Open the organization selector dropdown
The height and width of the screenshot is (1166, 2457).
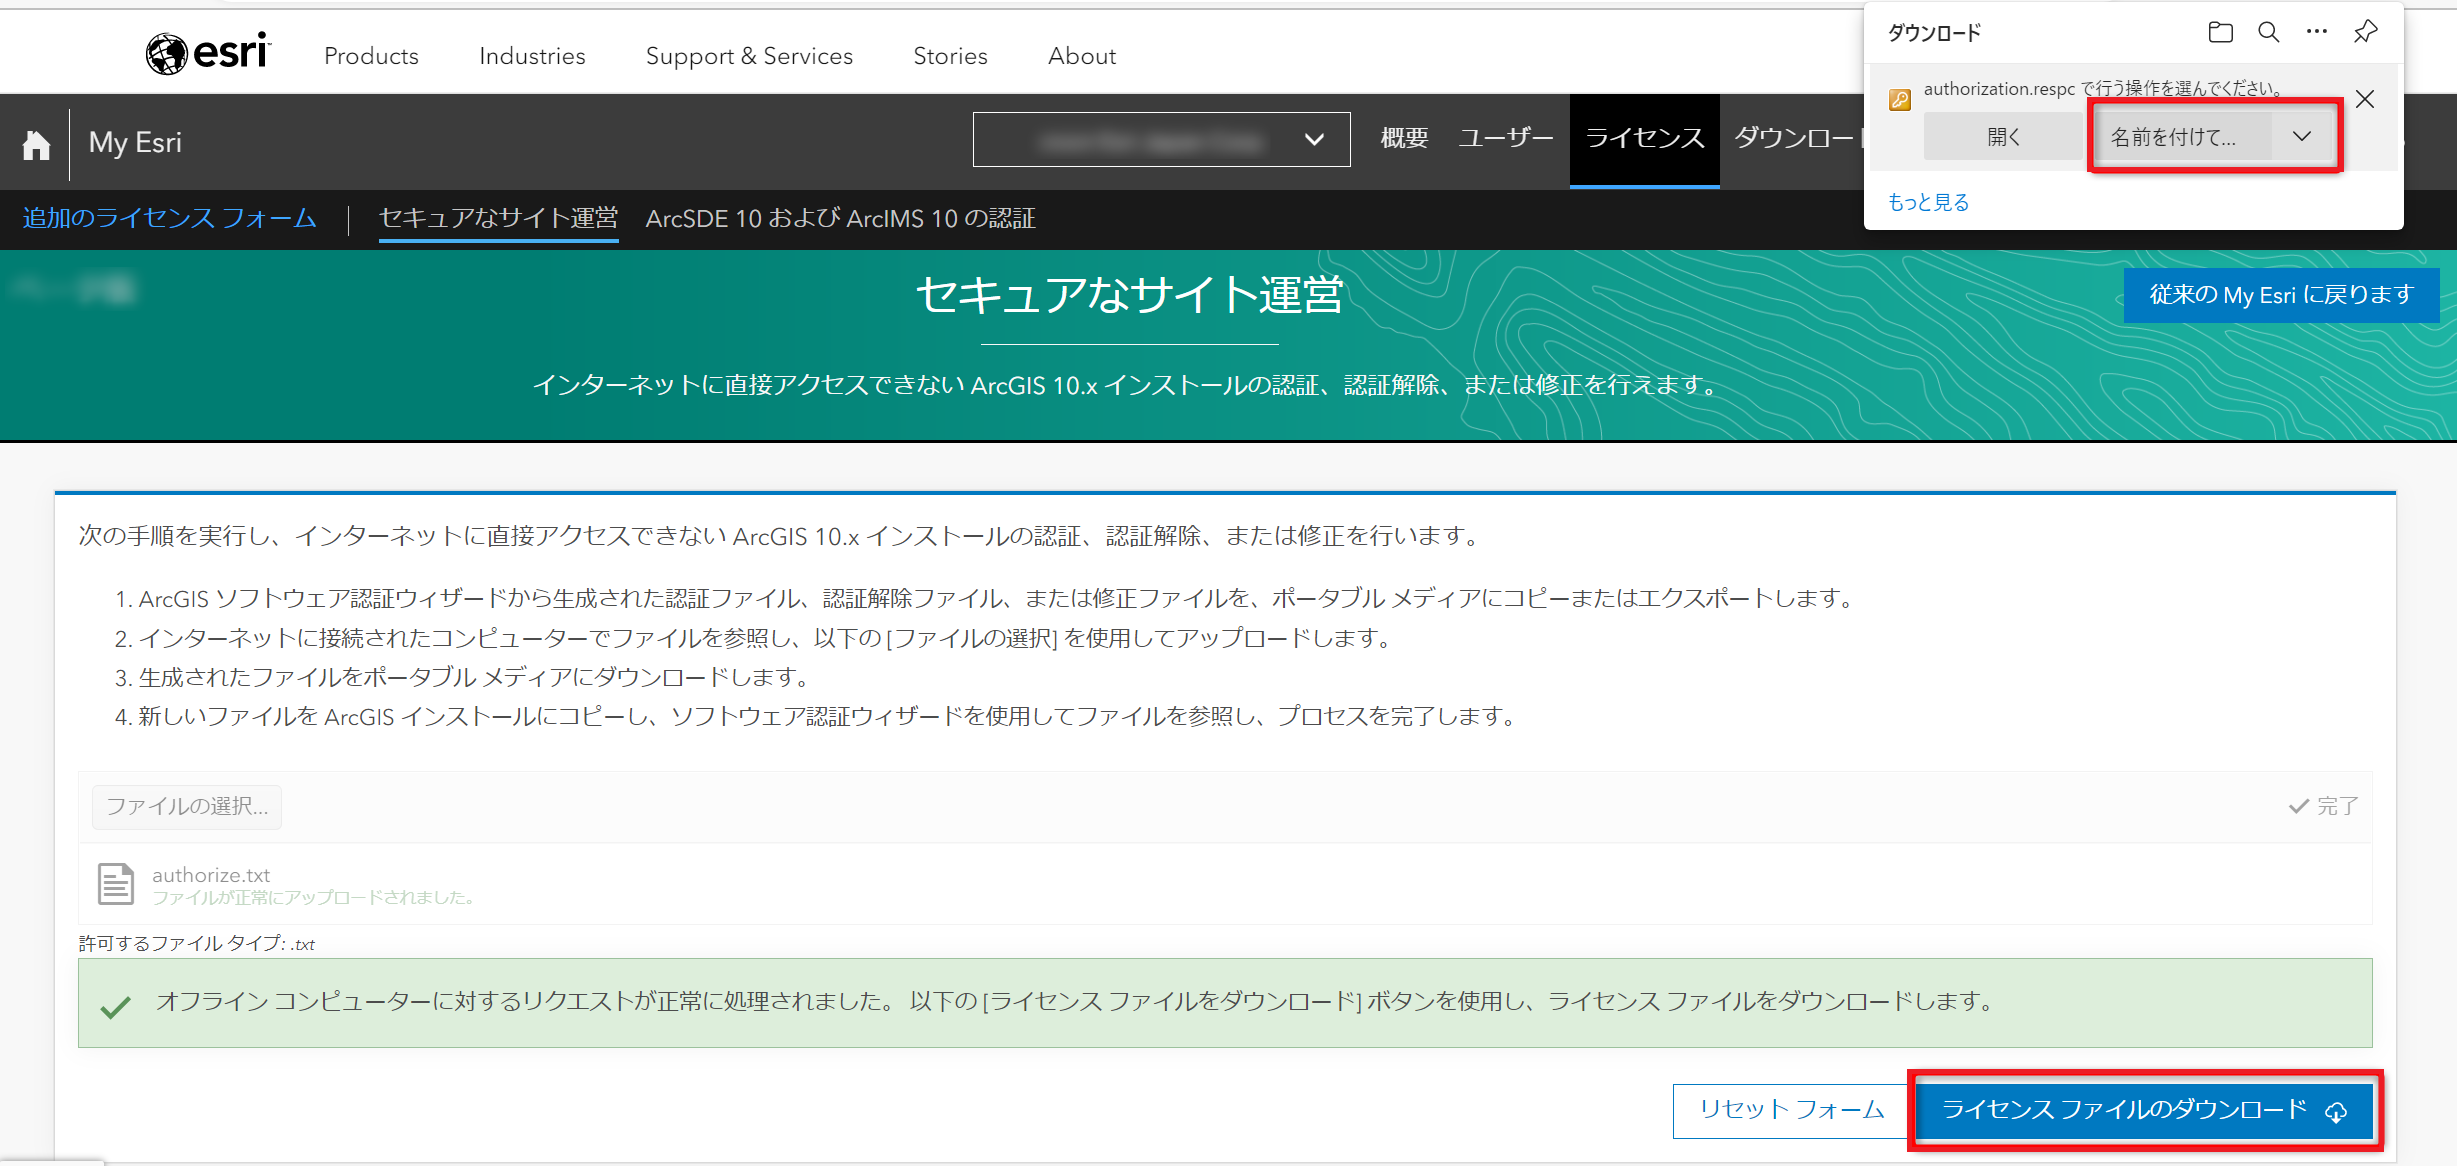click(1161, 140)
